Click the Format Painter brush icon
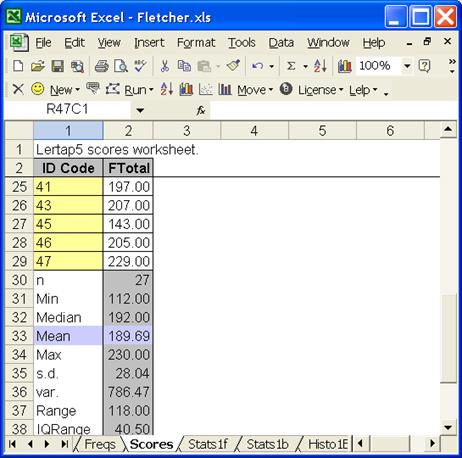The height and width of the screenshot is (458, 462). click(233, 66)
